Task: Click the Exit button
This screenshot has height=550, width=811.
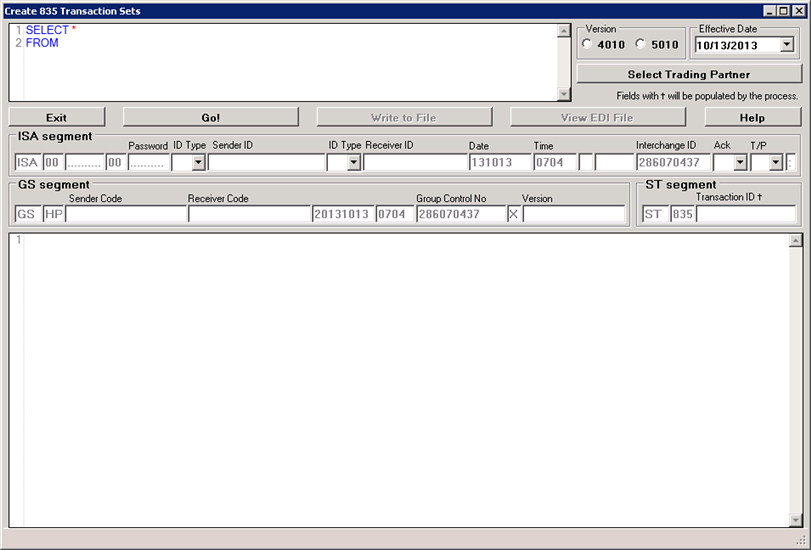Action: 56,117
